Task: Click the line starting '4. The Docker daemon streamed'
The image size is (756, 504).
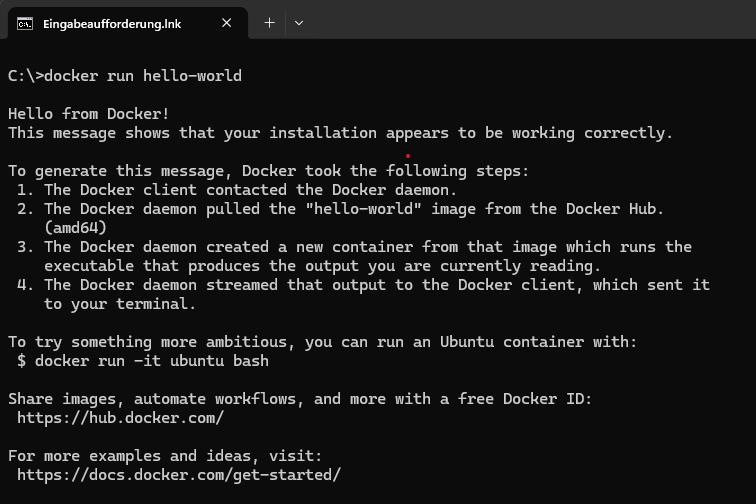Action: pos(363,285)
